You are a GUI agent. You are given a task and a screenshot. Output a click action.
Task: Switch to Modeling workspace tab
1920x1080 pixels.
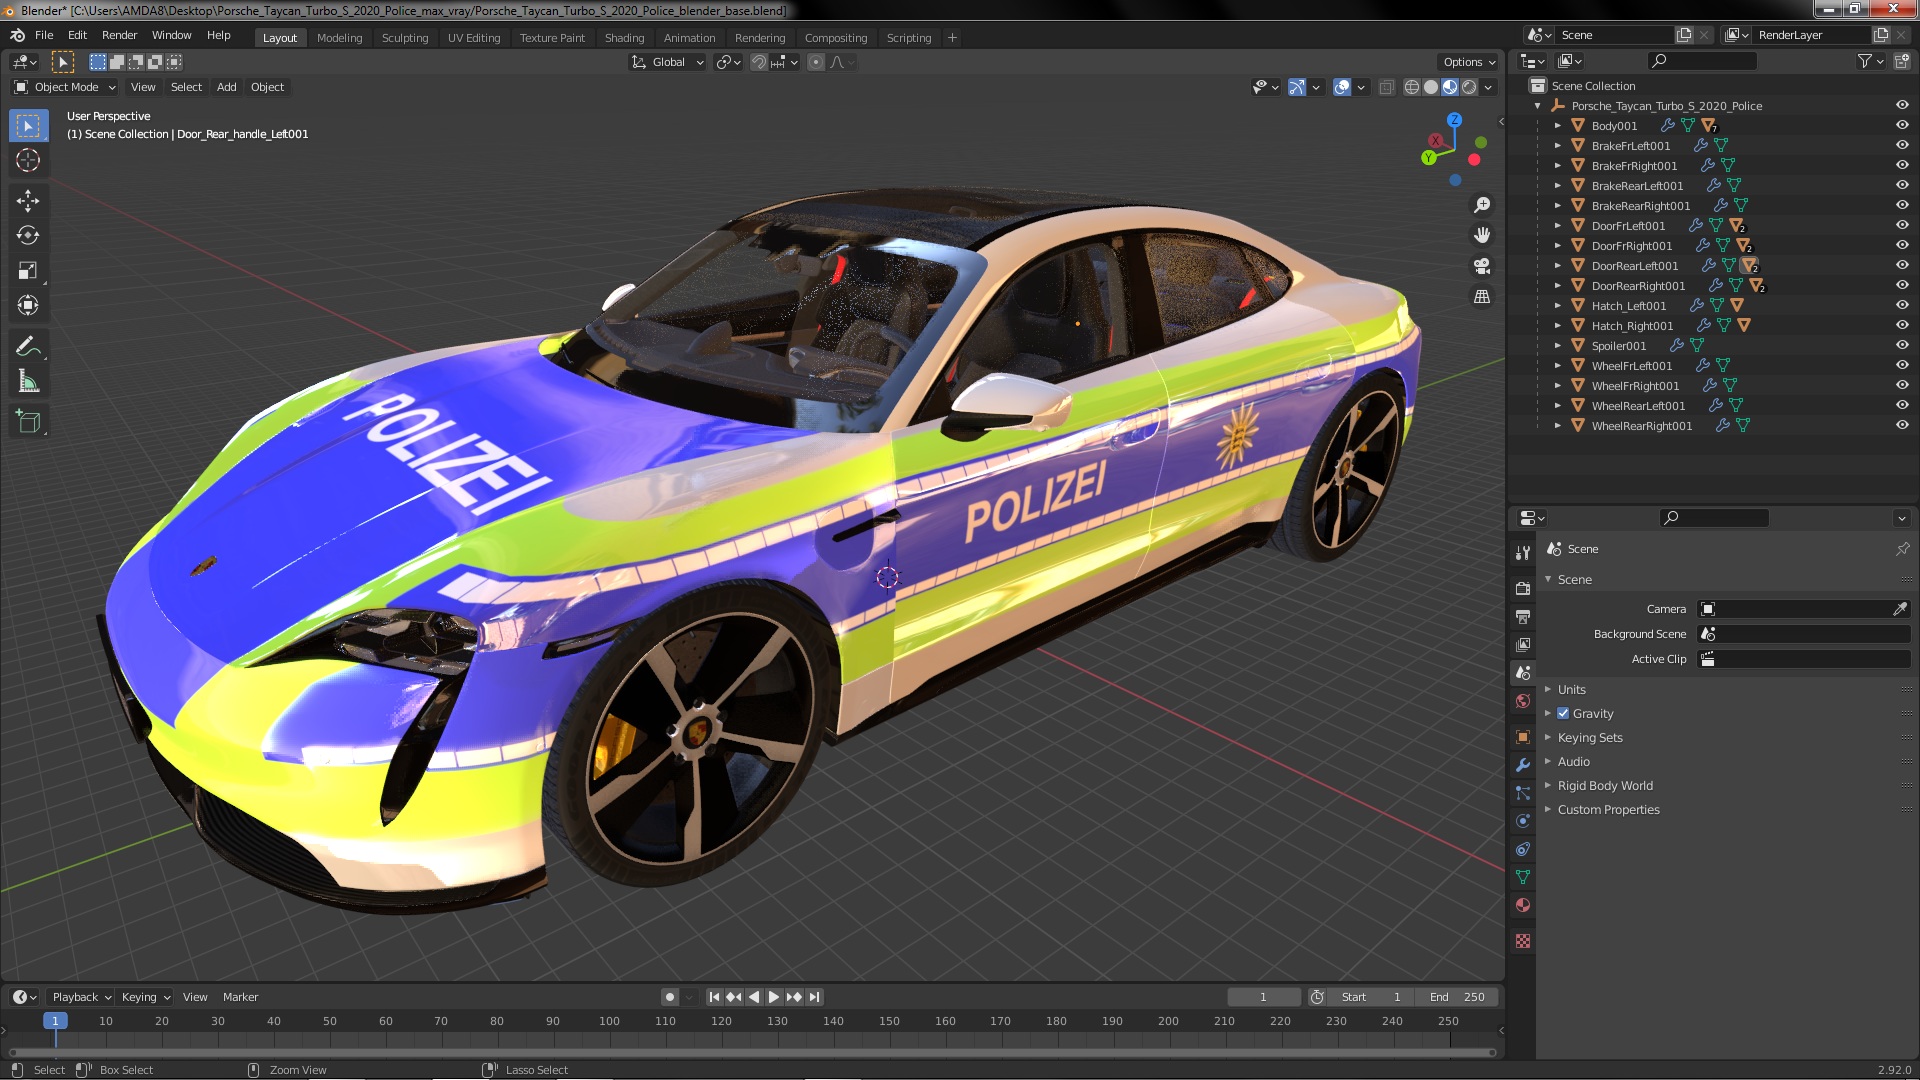[339, 38]
